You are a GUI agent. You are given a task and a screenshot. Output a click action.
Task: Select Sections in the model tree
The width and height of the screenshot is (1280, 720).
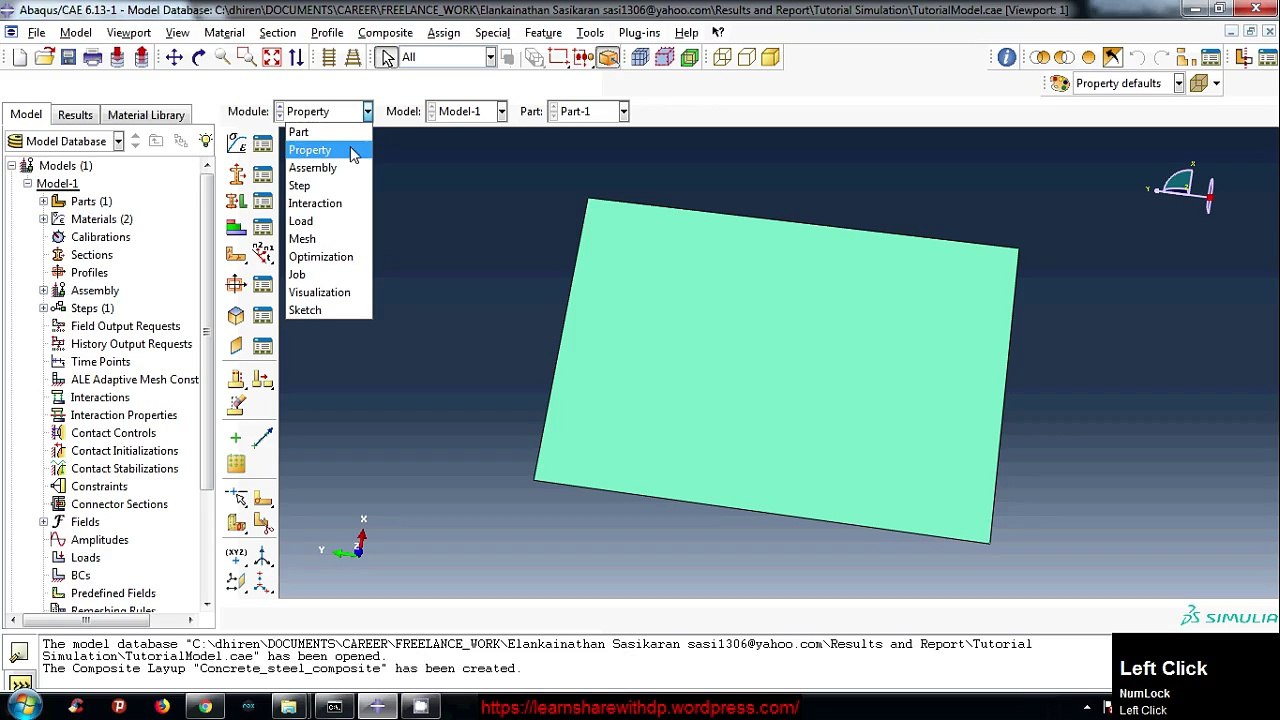pyautogui.click(x=91, y=255)
